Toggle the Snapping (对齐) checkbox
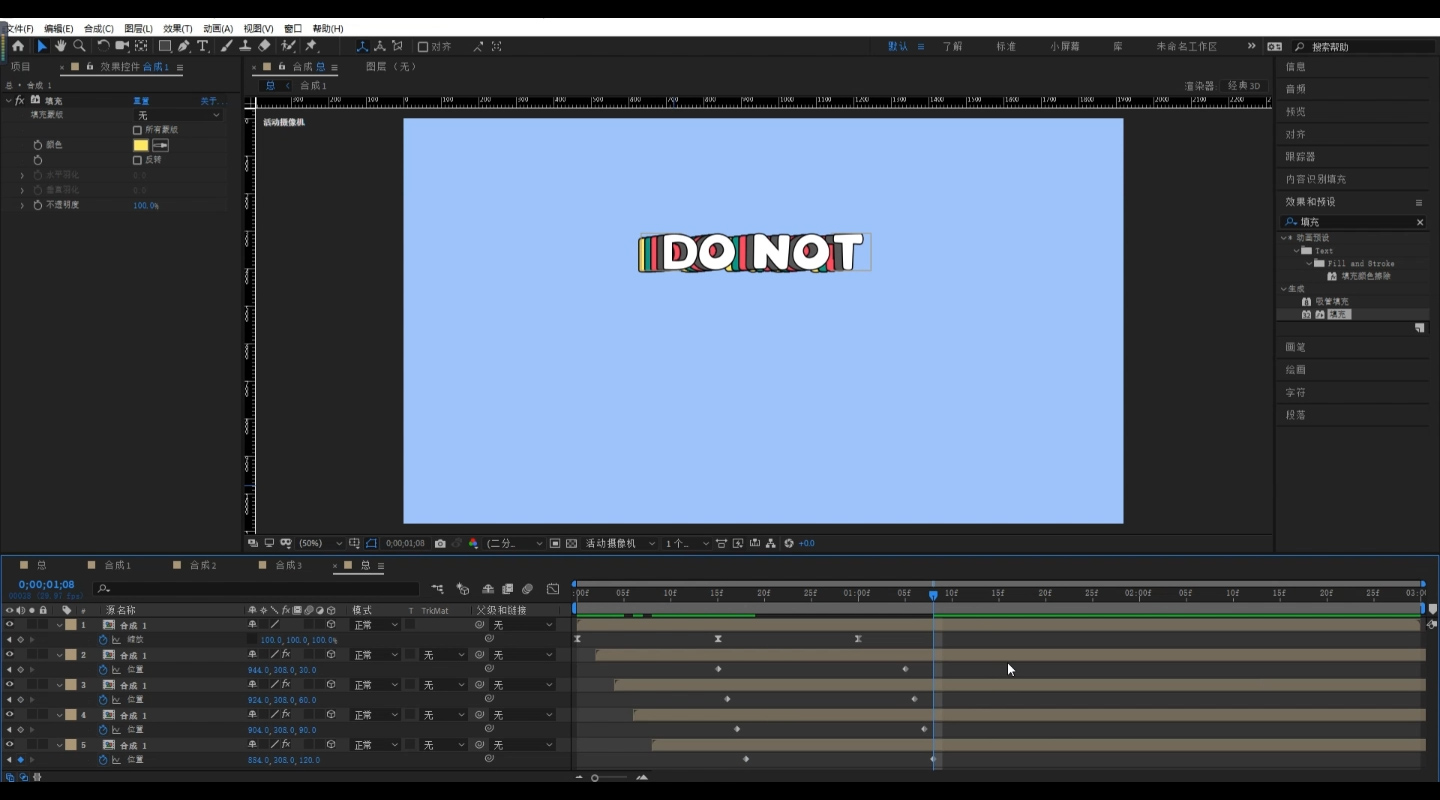Image resolution: width=1440 pixels, height=800 pixels. pos(423,46)
